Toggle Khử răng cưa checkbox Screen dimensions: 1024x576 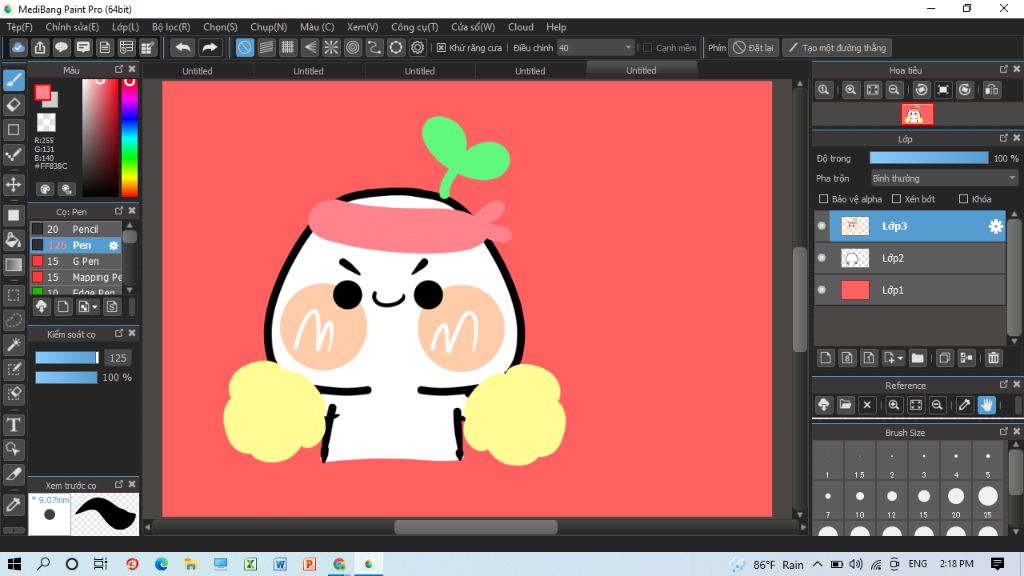coord(441,48)
